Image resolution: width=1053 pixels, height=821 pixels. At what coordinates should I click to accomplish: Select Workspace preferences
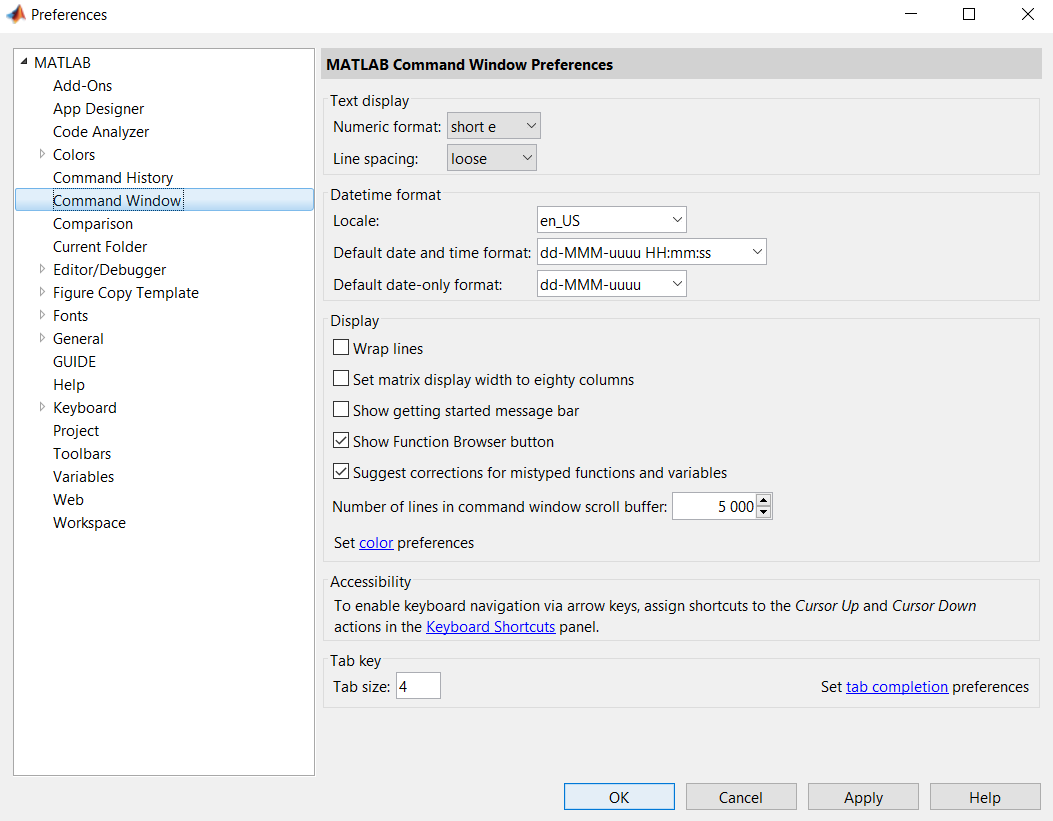[89, 523]
